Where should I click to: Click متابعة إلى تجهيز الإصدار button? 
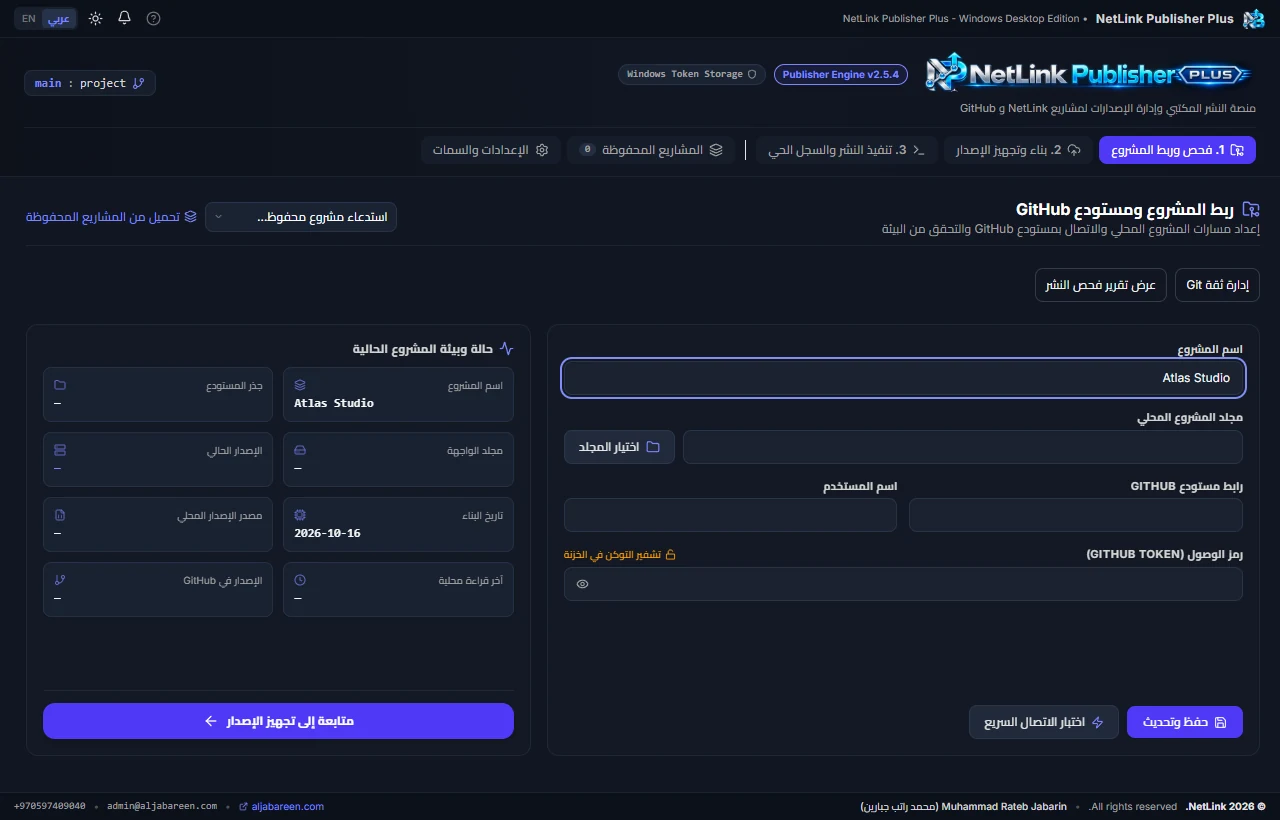pyautogui.click(x=278, y=721)
